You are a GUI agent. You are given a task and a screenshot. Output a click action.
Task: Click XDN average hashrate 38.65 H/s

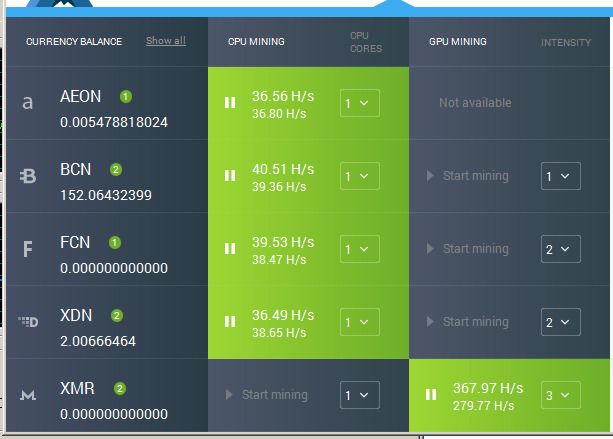click(x=279, y=333)
